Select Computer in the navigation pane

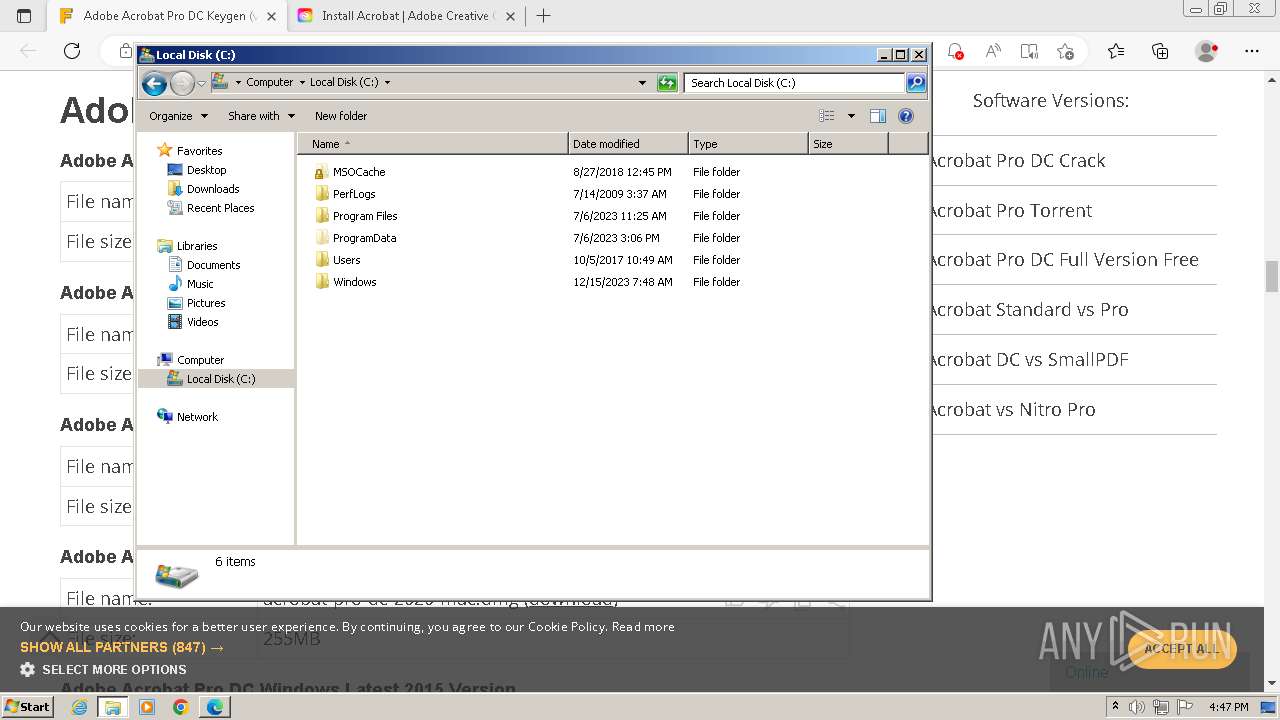click(x=200, y=360)
